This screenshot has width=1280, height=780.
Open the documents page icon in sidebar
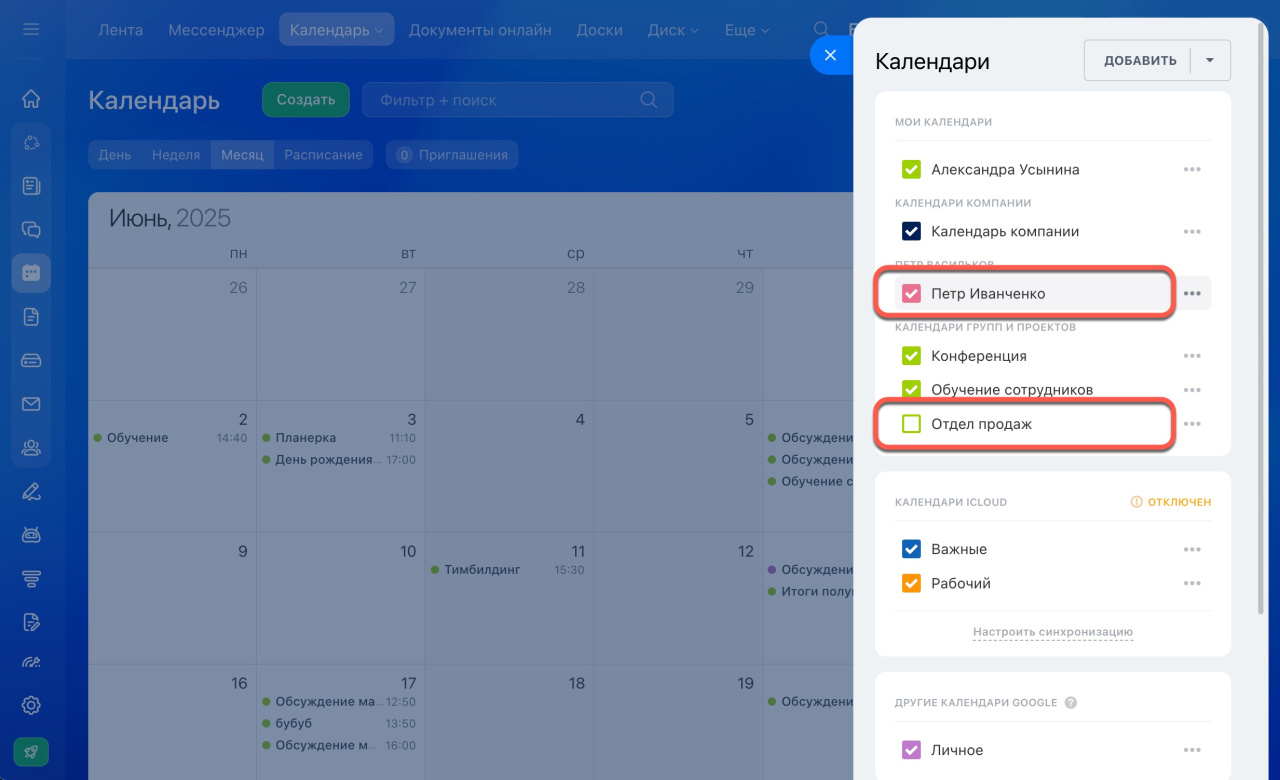pyautogui.click(x=31, y=317)
